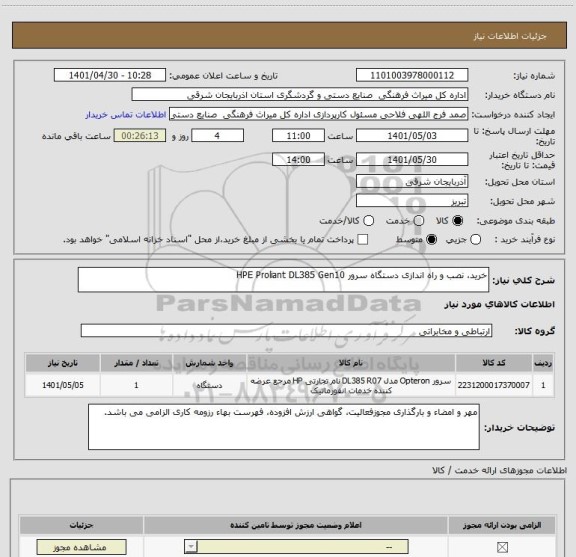Screen dimensions: 576x557
Task: Click the تاریخ نیاز column header
Action: [x=63, y=363]
